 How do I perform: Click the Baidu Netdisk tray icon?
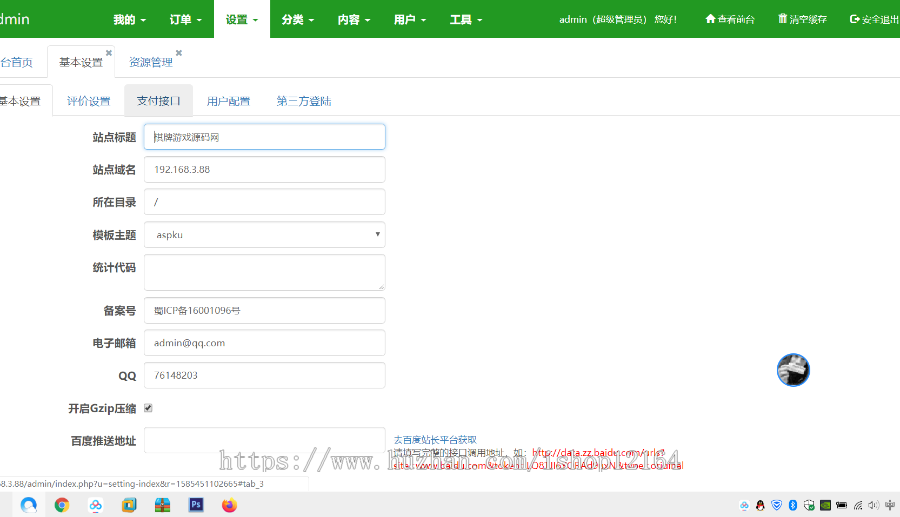tap(744, 506)
